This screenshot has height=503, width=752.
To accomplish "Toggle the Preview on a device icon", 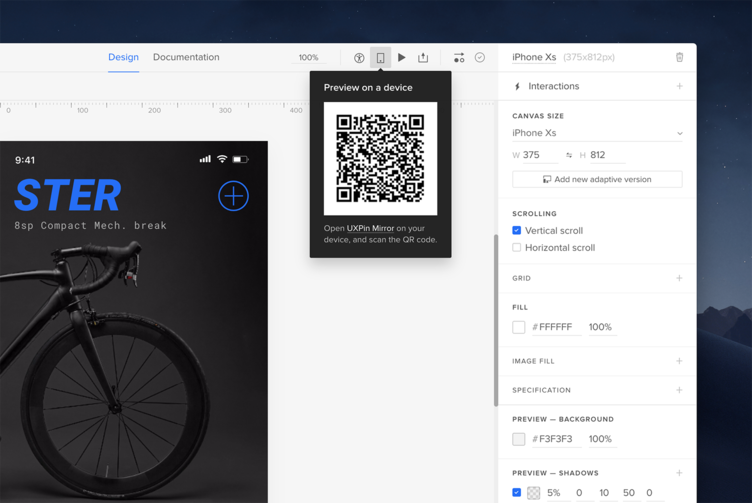I will coord(380,58).
